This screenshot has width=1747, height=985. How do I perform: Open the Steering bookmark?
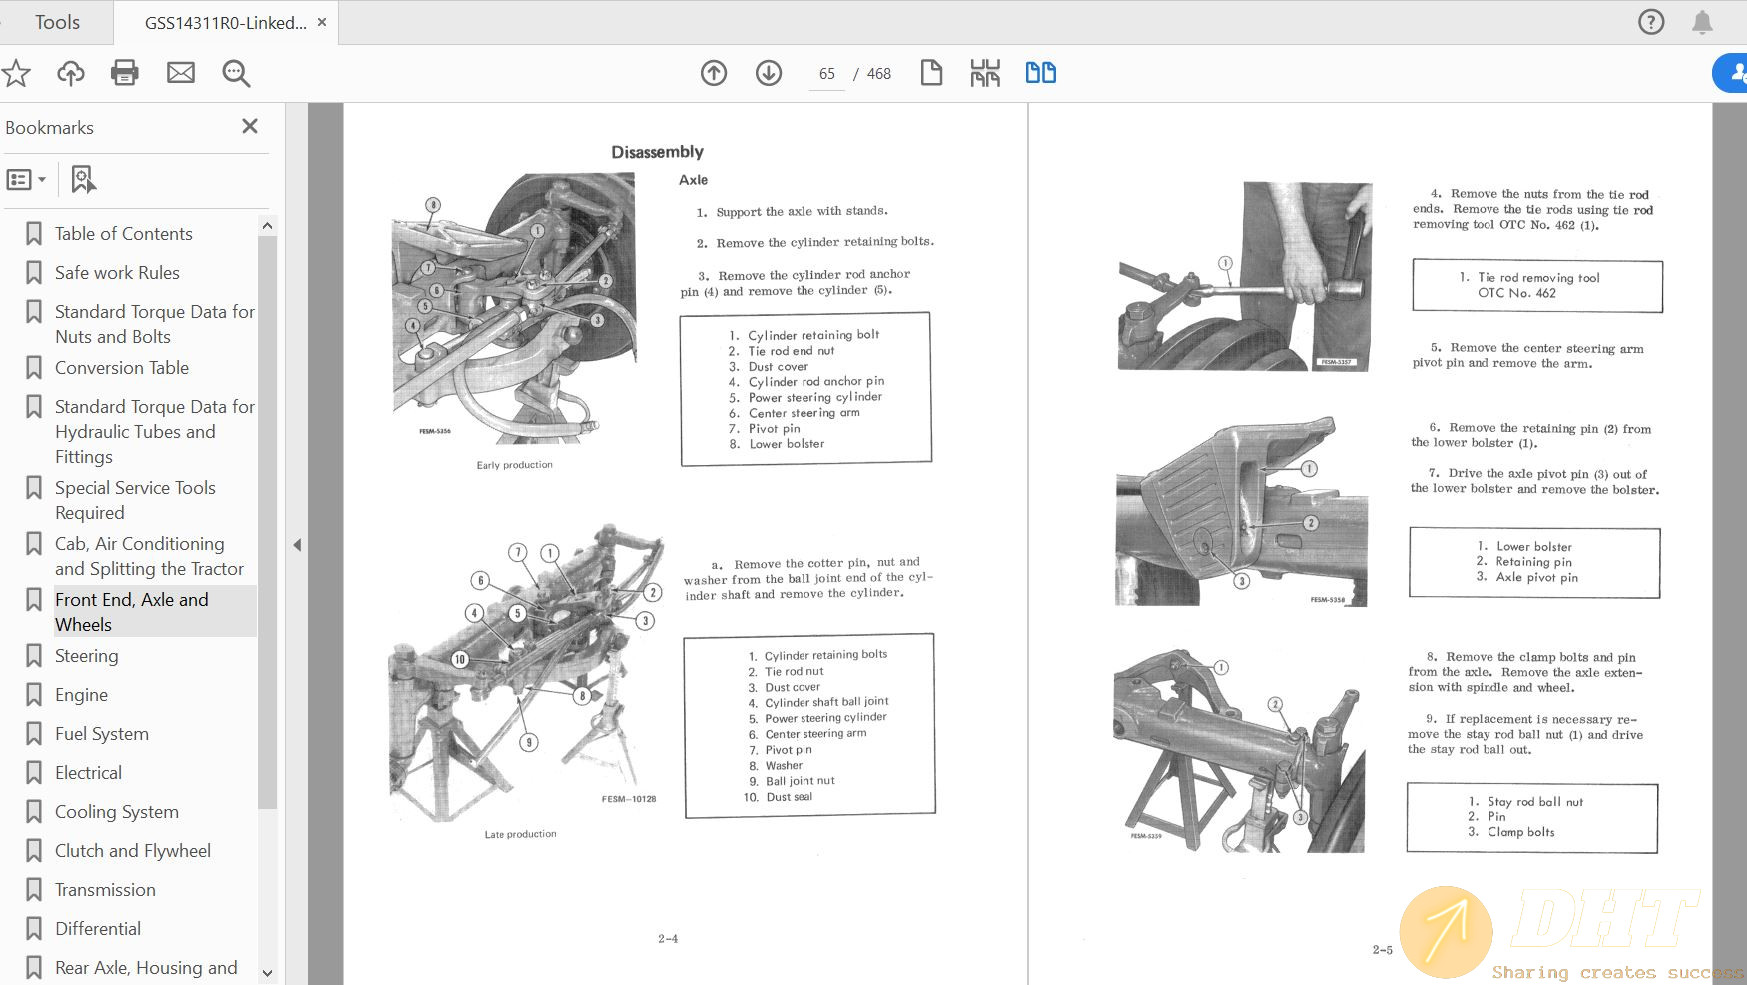[x=86, y=656]
